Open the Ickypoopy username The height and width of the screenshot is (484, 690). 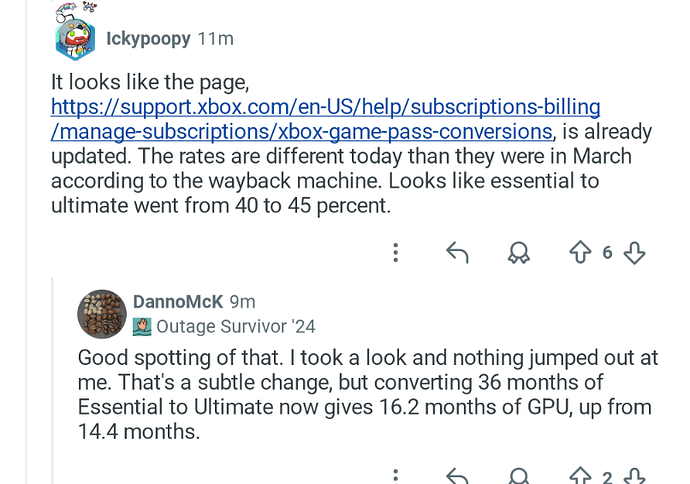tap(148, 39)
